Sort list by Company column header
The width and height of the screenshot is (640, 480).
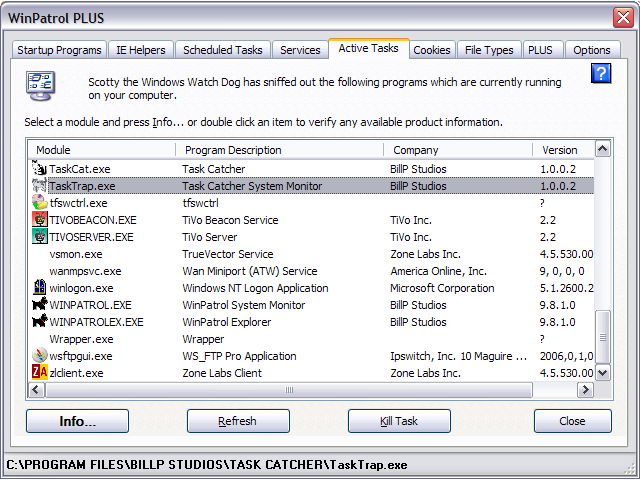457,150
